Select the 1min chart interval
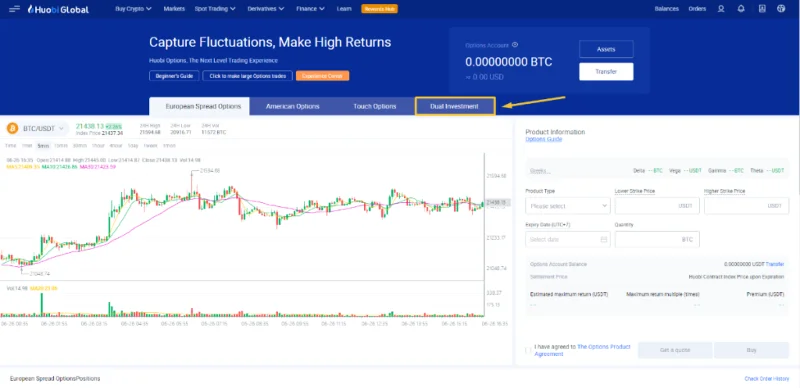Screen dimensions: 800x388 (27, 146)
